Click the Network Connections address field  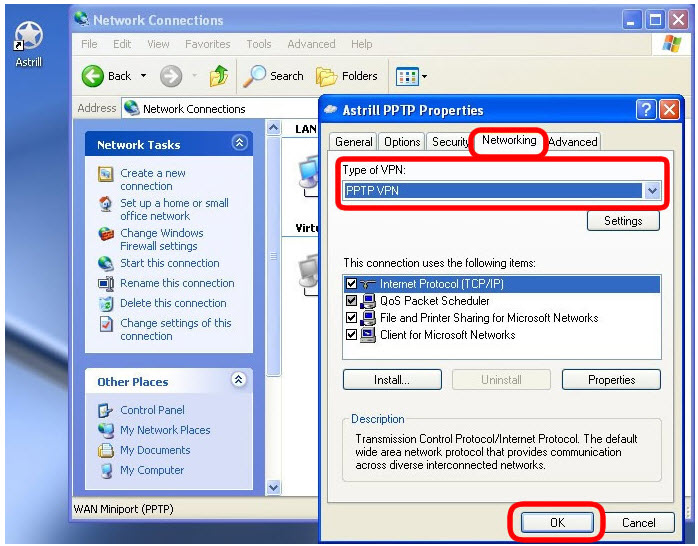pos(220,109)
